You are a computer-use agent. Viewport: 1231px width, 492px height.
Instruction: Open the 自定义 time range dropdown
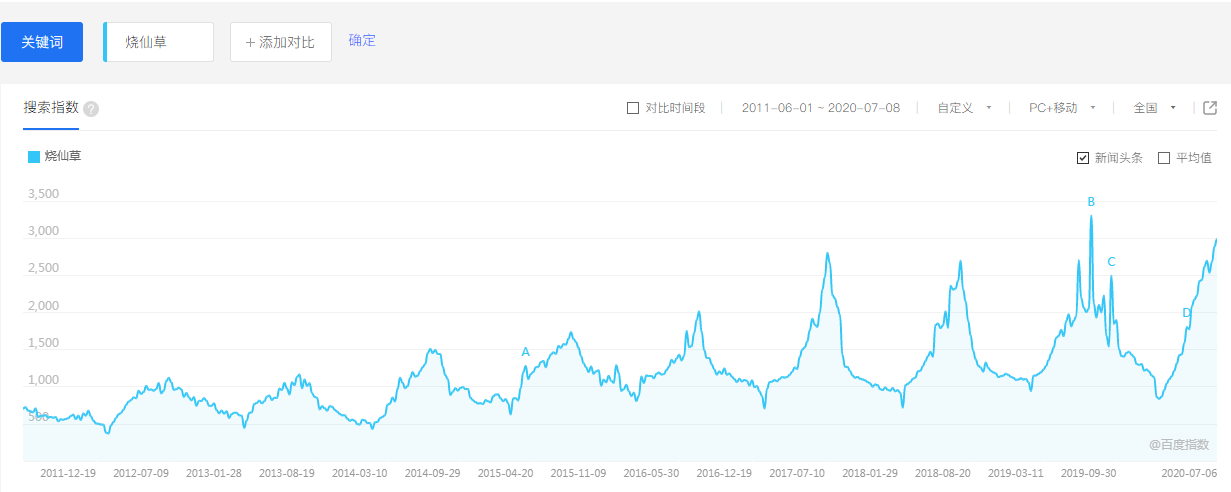pyautogui.click(x=965, y=108)
